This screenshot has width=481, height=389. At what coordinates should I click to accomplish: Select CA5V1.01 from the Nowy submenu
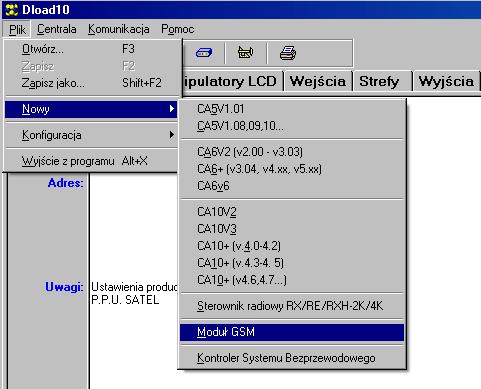(292, 109)
